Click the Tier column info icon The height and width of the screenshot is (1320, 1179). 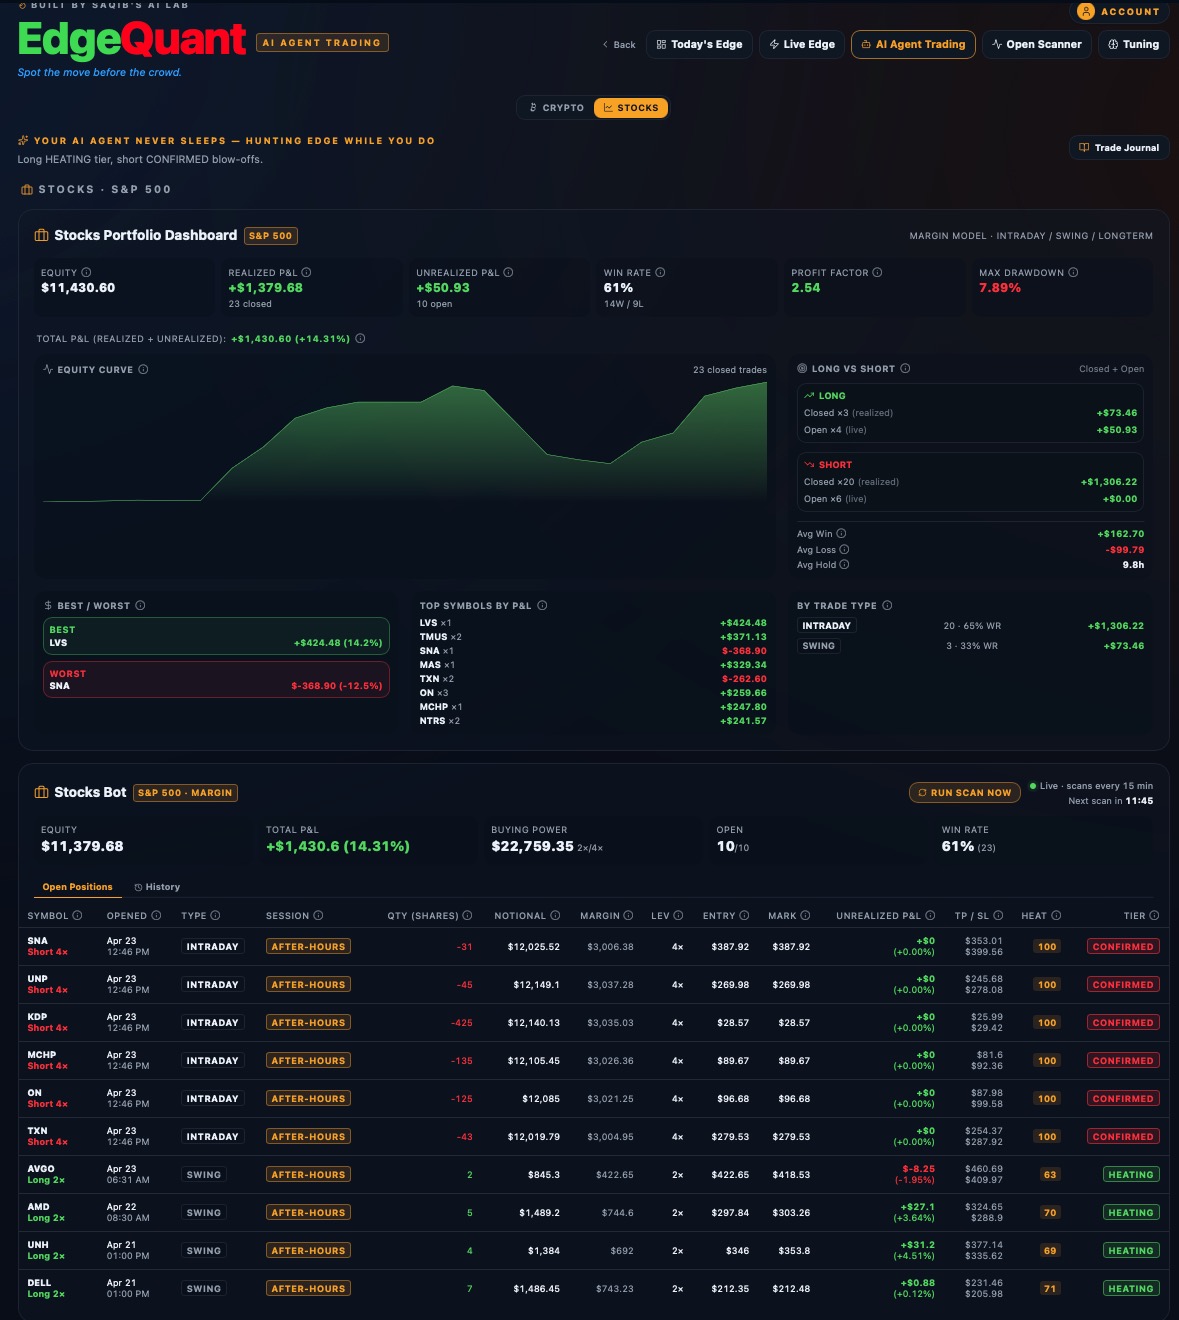[1153, 915]
